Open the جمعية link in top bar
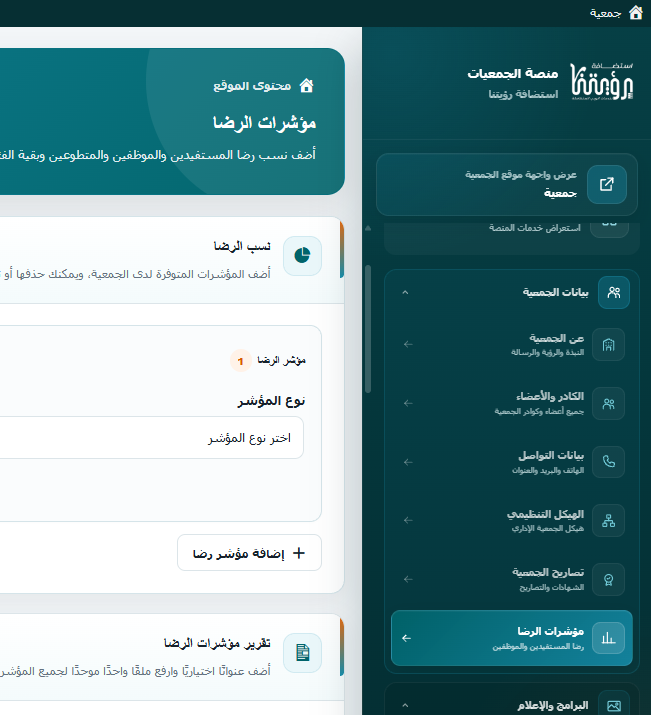651x715 pixels. (x=605, y=13)
